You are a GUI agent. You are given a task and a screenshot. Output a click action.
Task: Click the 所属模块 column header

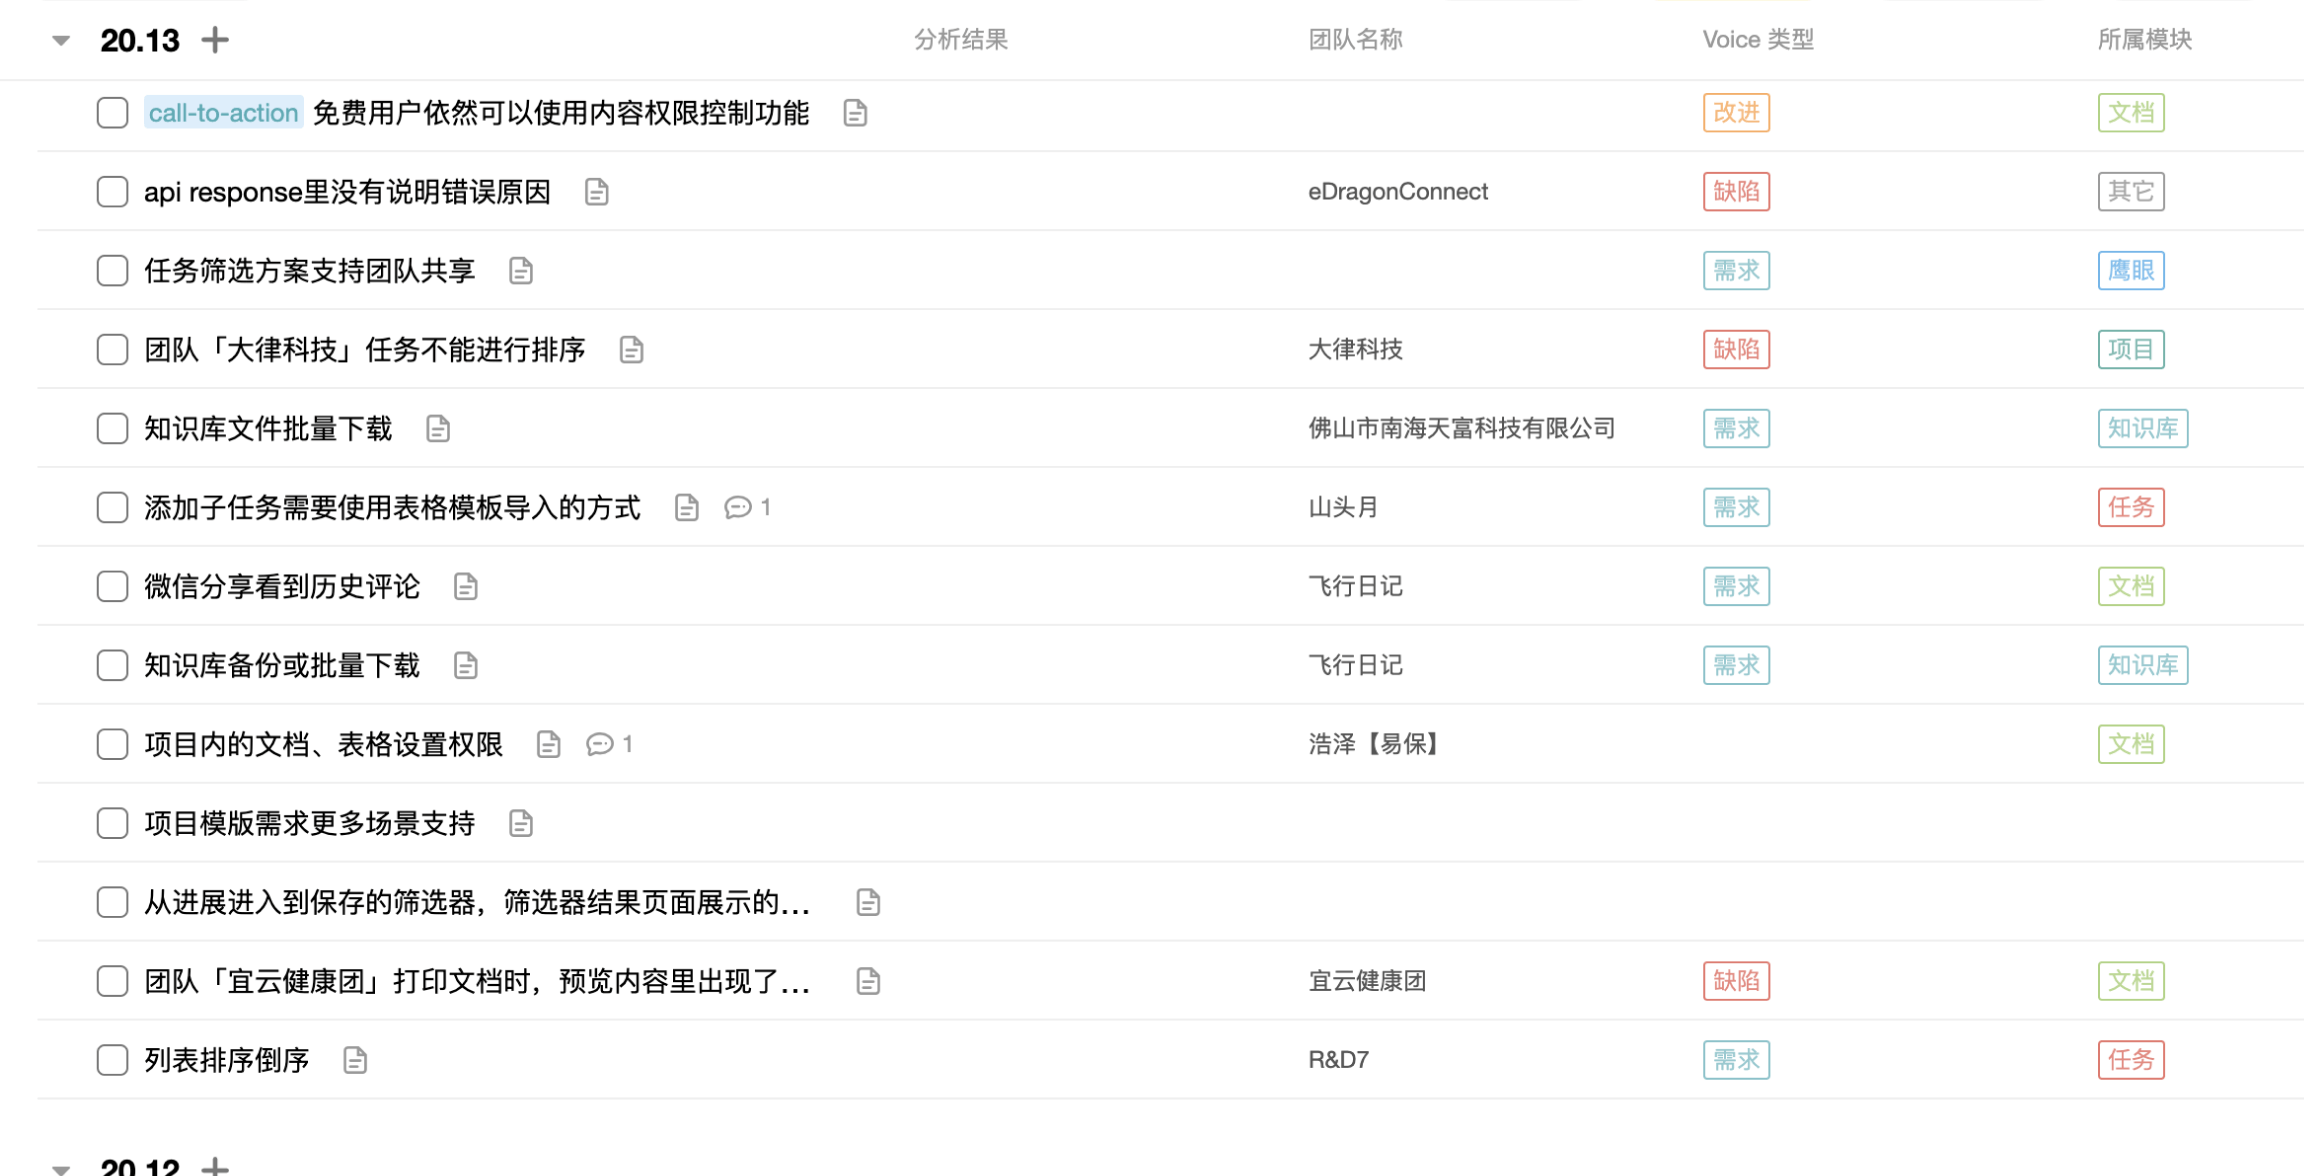[x=2145, y=40]
